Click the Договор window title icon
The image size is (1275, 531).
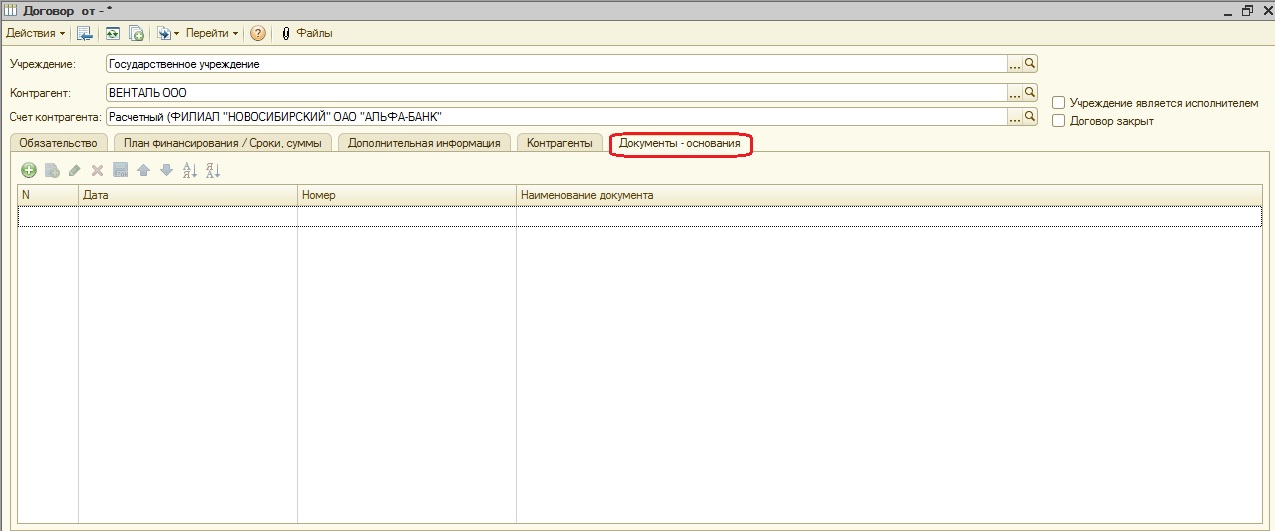coord(10,9)
